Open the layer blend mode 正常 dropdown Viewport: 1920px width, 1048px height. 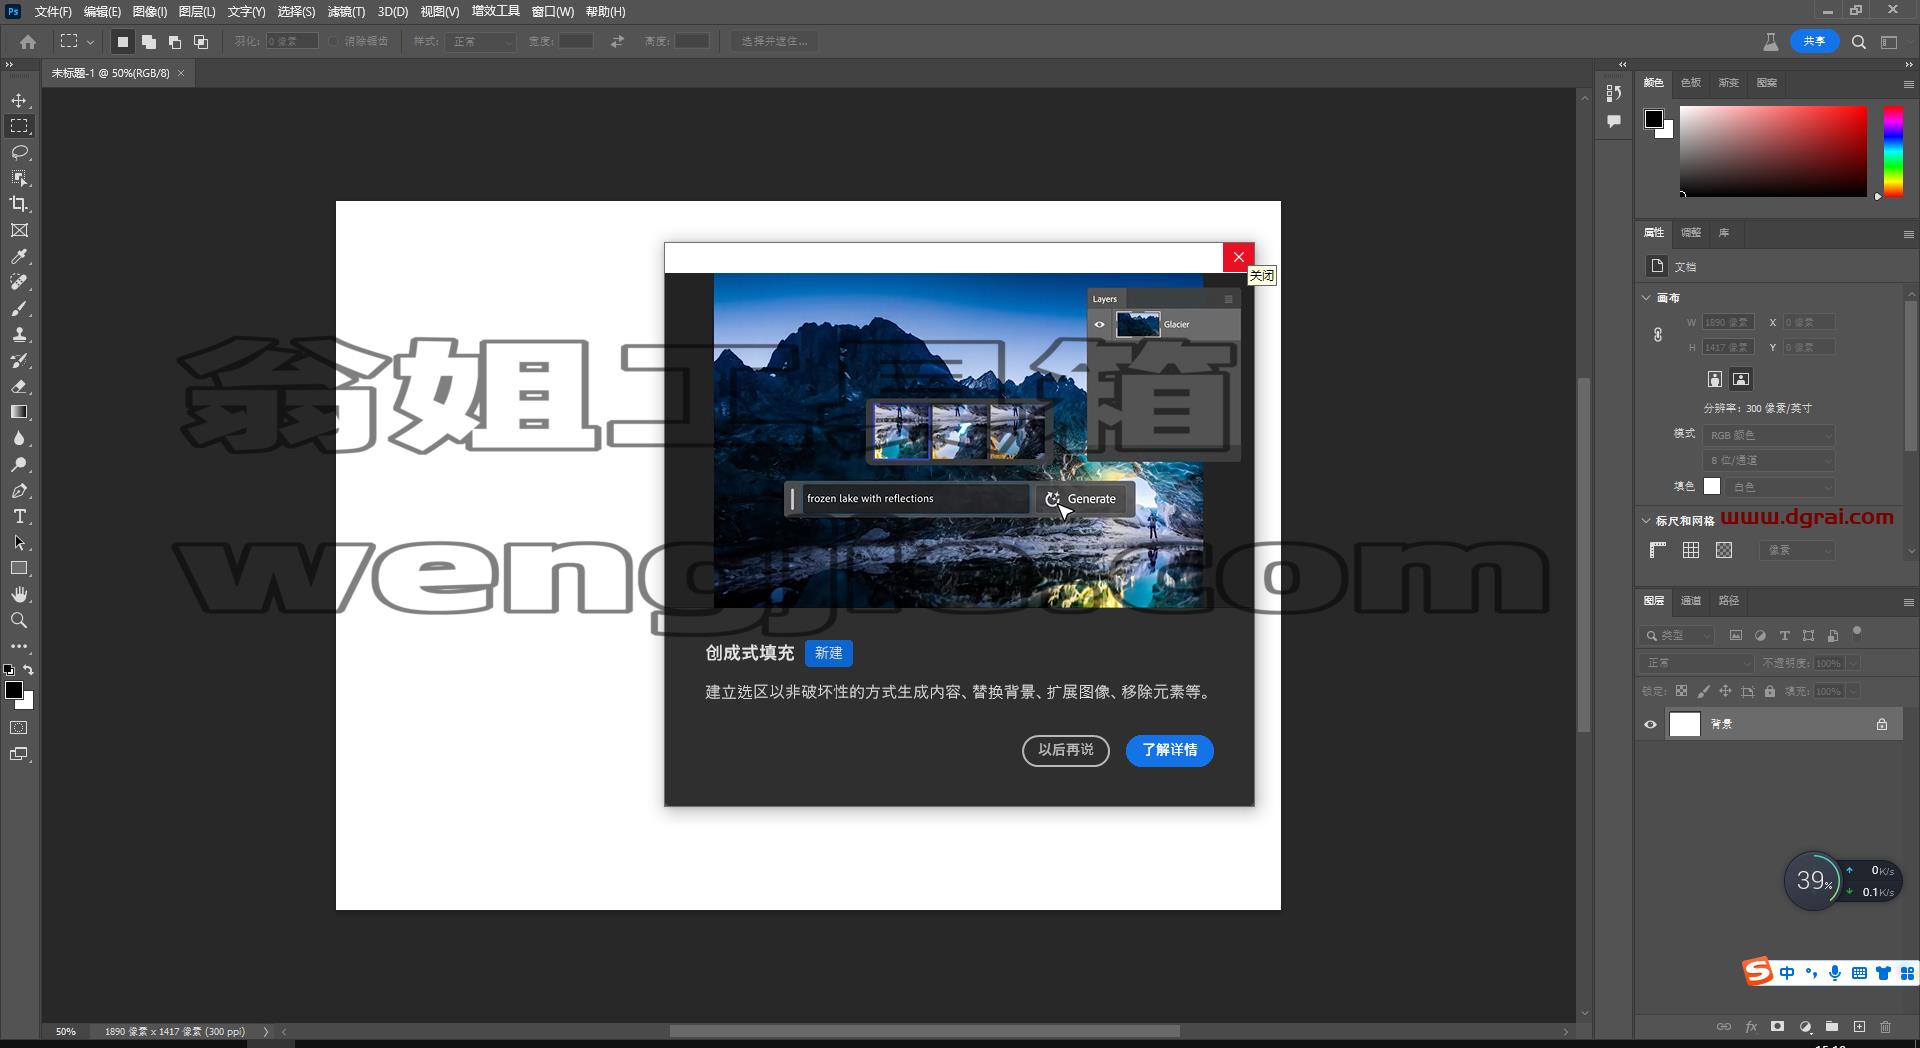pyautogui.click(x=1697, y=663)
